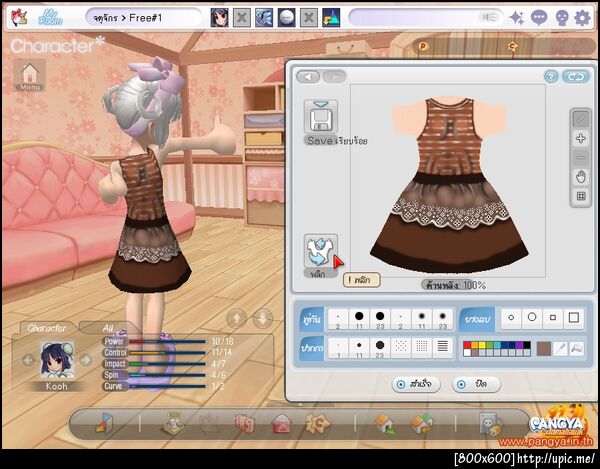Click the Kooh character portrait

(57, 360)
